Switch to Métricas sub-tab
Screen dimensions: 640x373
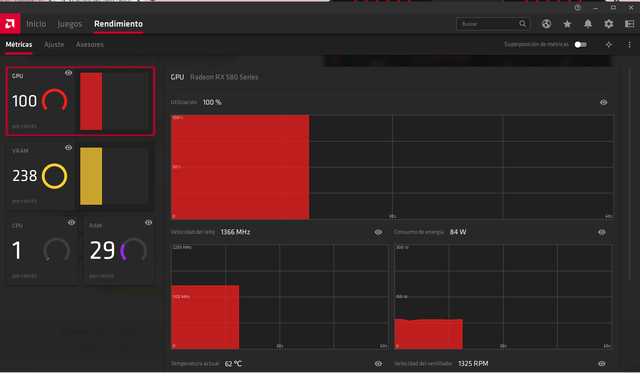click(19, 44)
